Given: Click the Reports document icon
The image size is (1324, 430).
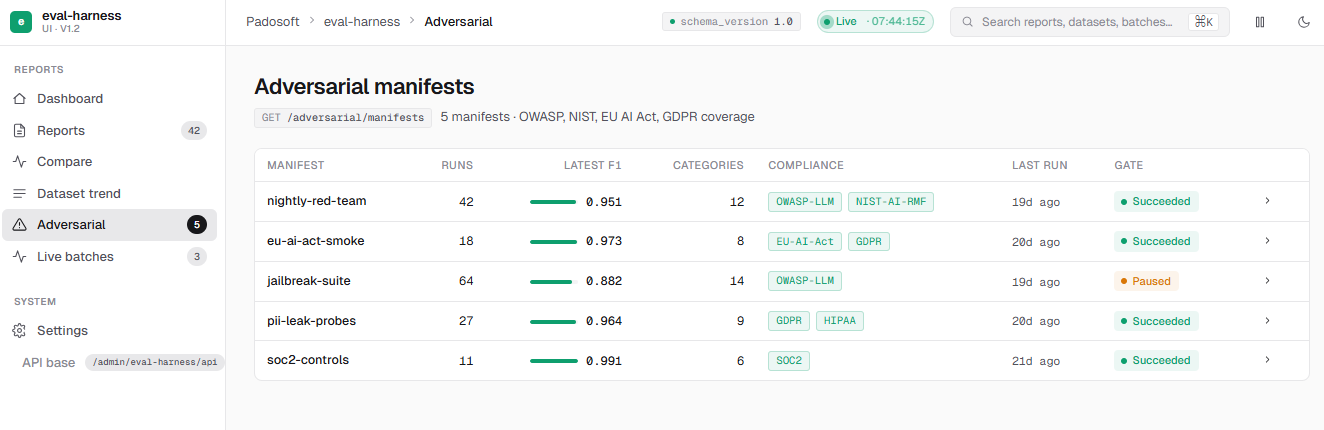Looking at the screenshot, I should (x=19, y=131).
